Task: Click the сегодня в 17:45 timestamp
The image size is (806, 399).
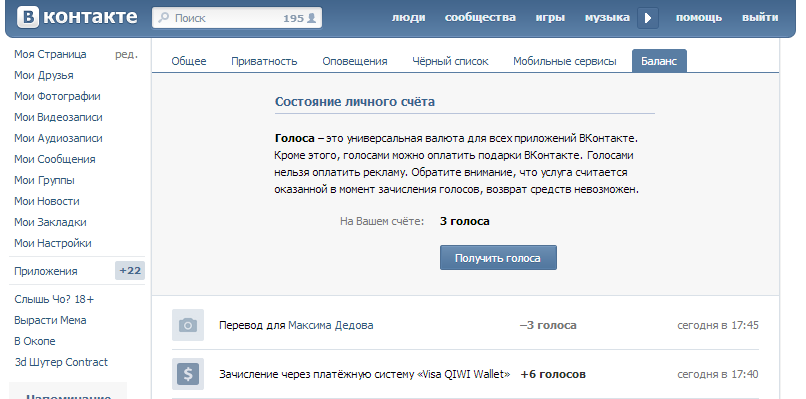Action: [x=718, y=325]
